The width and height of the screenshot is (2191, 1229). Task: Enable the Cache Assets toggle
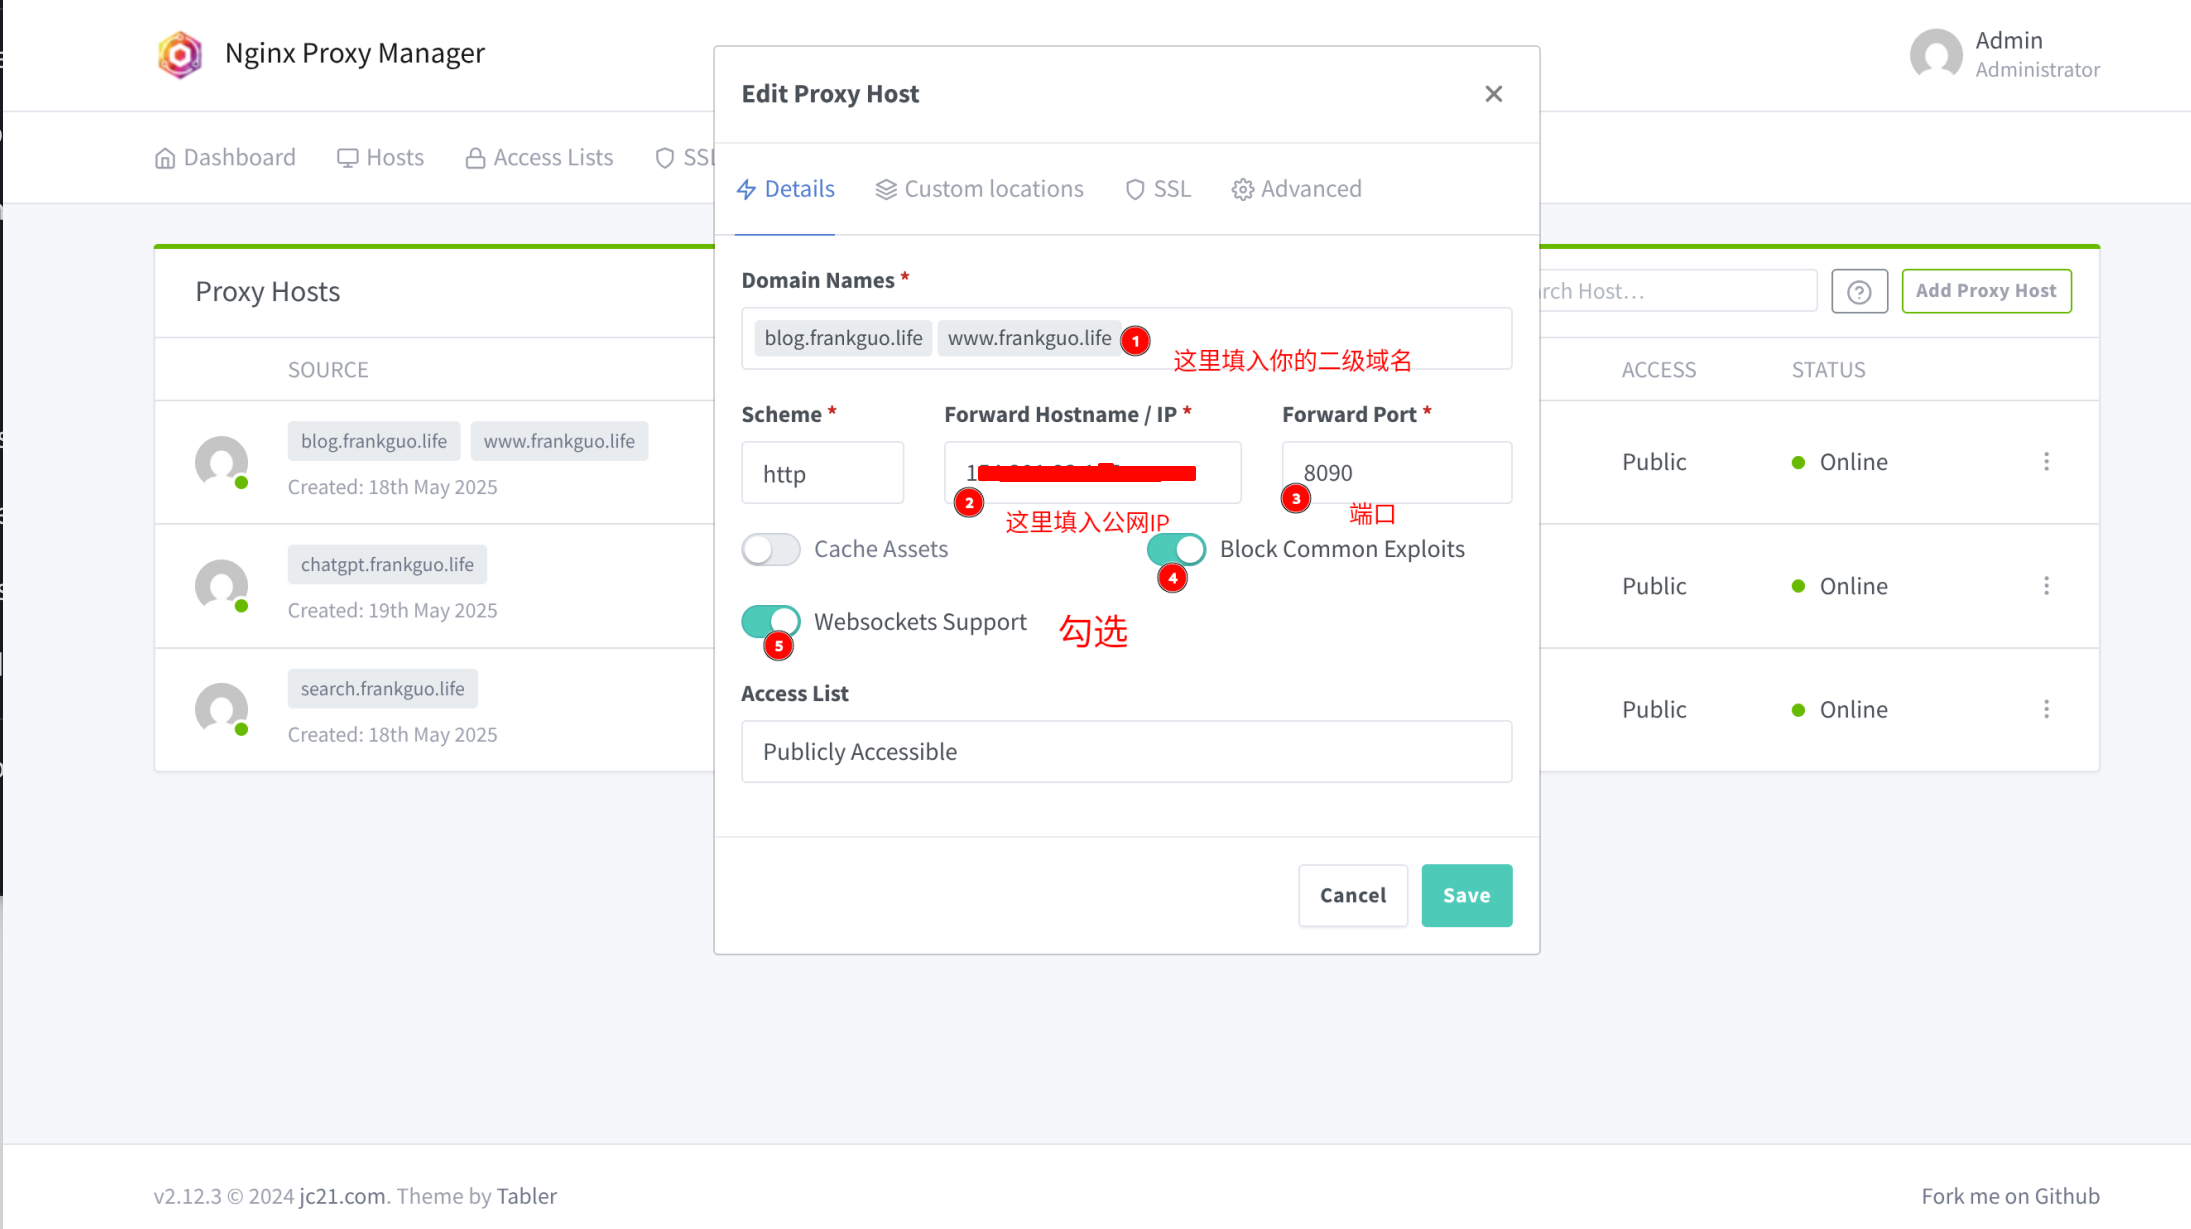(771, 549)
